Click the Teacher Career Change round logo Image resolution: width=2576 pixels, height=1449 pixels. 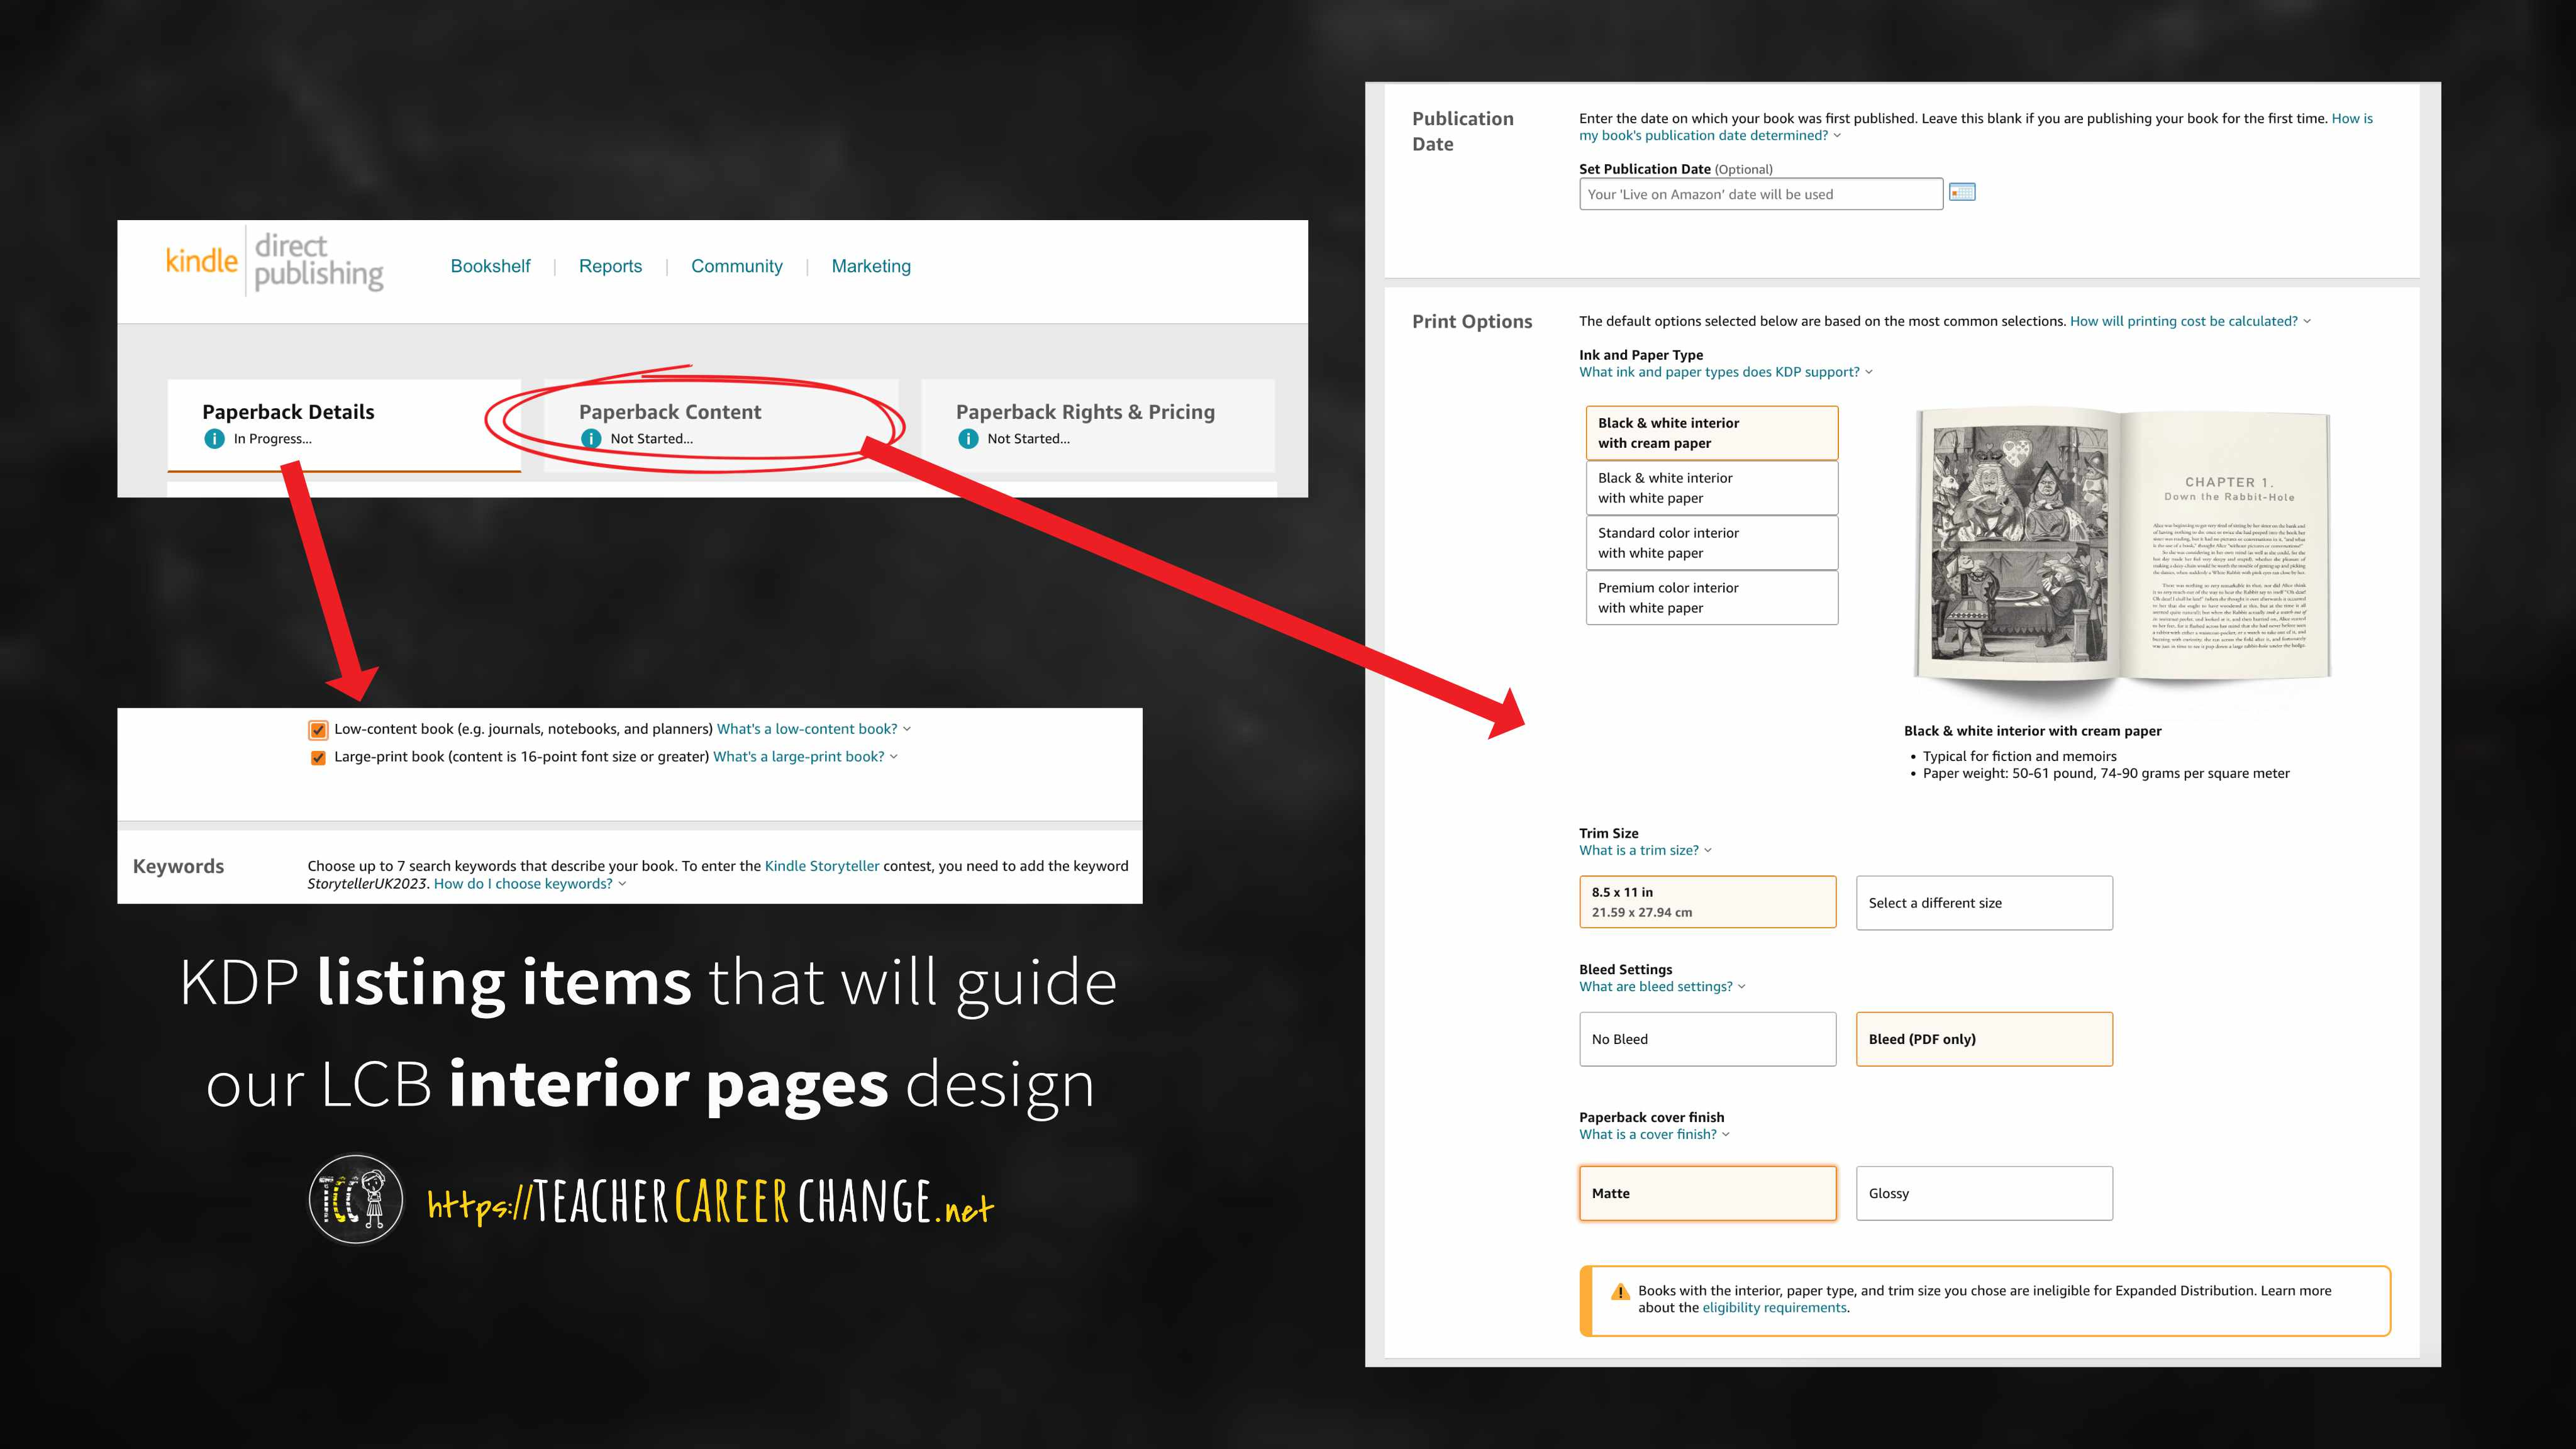(355, 1199)
